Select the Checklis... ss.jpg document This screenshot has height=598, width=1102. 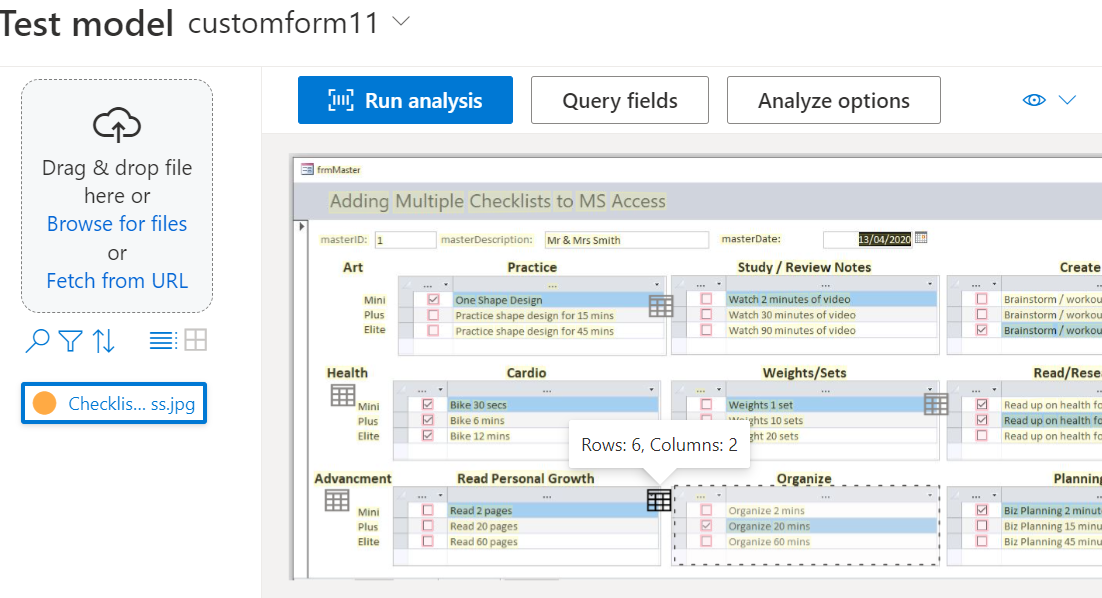[x=114, y=403]
